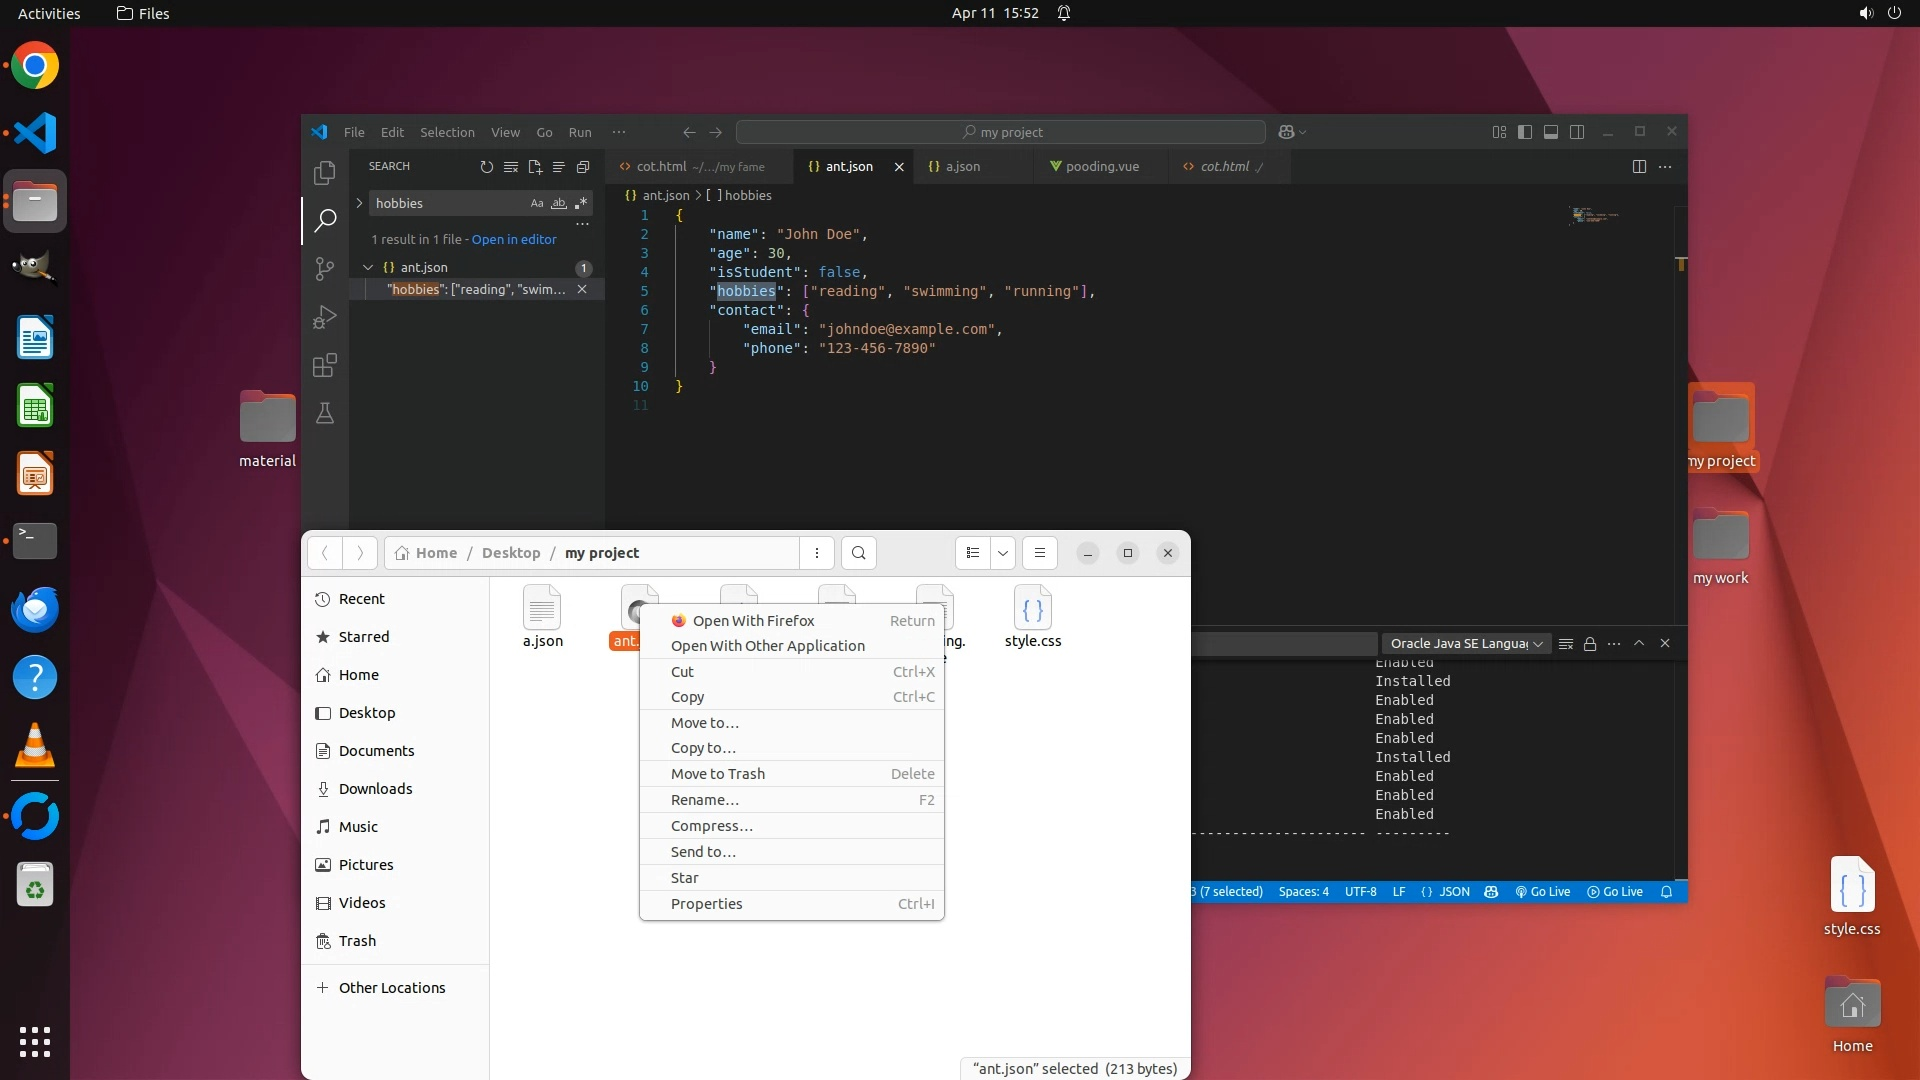The height and width of the screenshot is (1080, 1920).
Task: Open the Oracle Java SE Language dropdown
Action: 1466,643
